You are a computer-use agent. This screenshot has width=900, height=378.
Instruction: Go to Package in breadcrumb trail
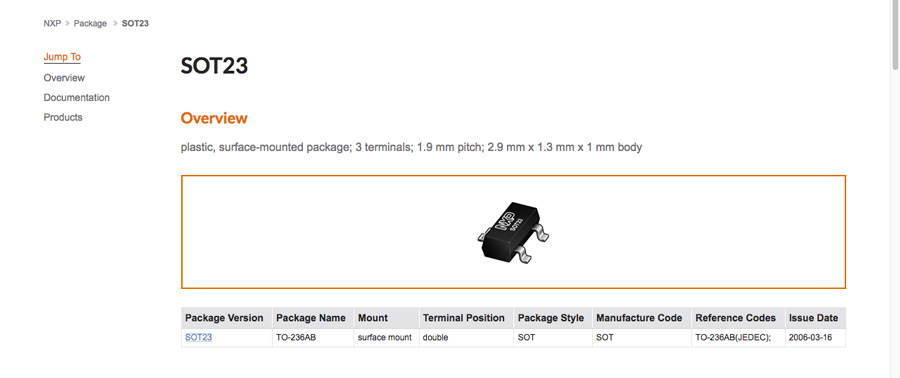coord(90,24)
